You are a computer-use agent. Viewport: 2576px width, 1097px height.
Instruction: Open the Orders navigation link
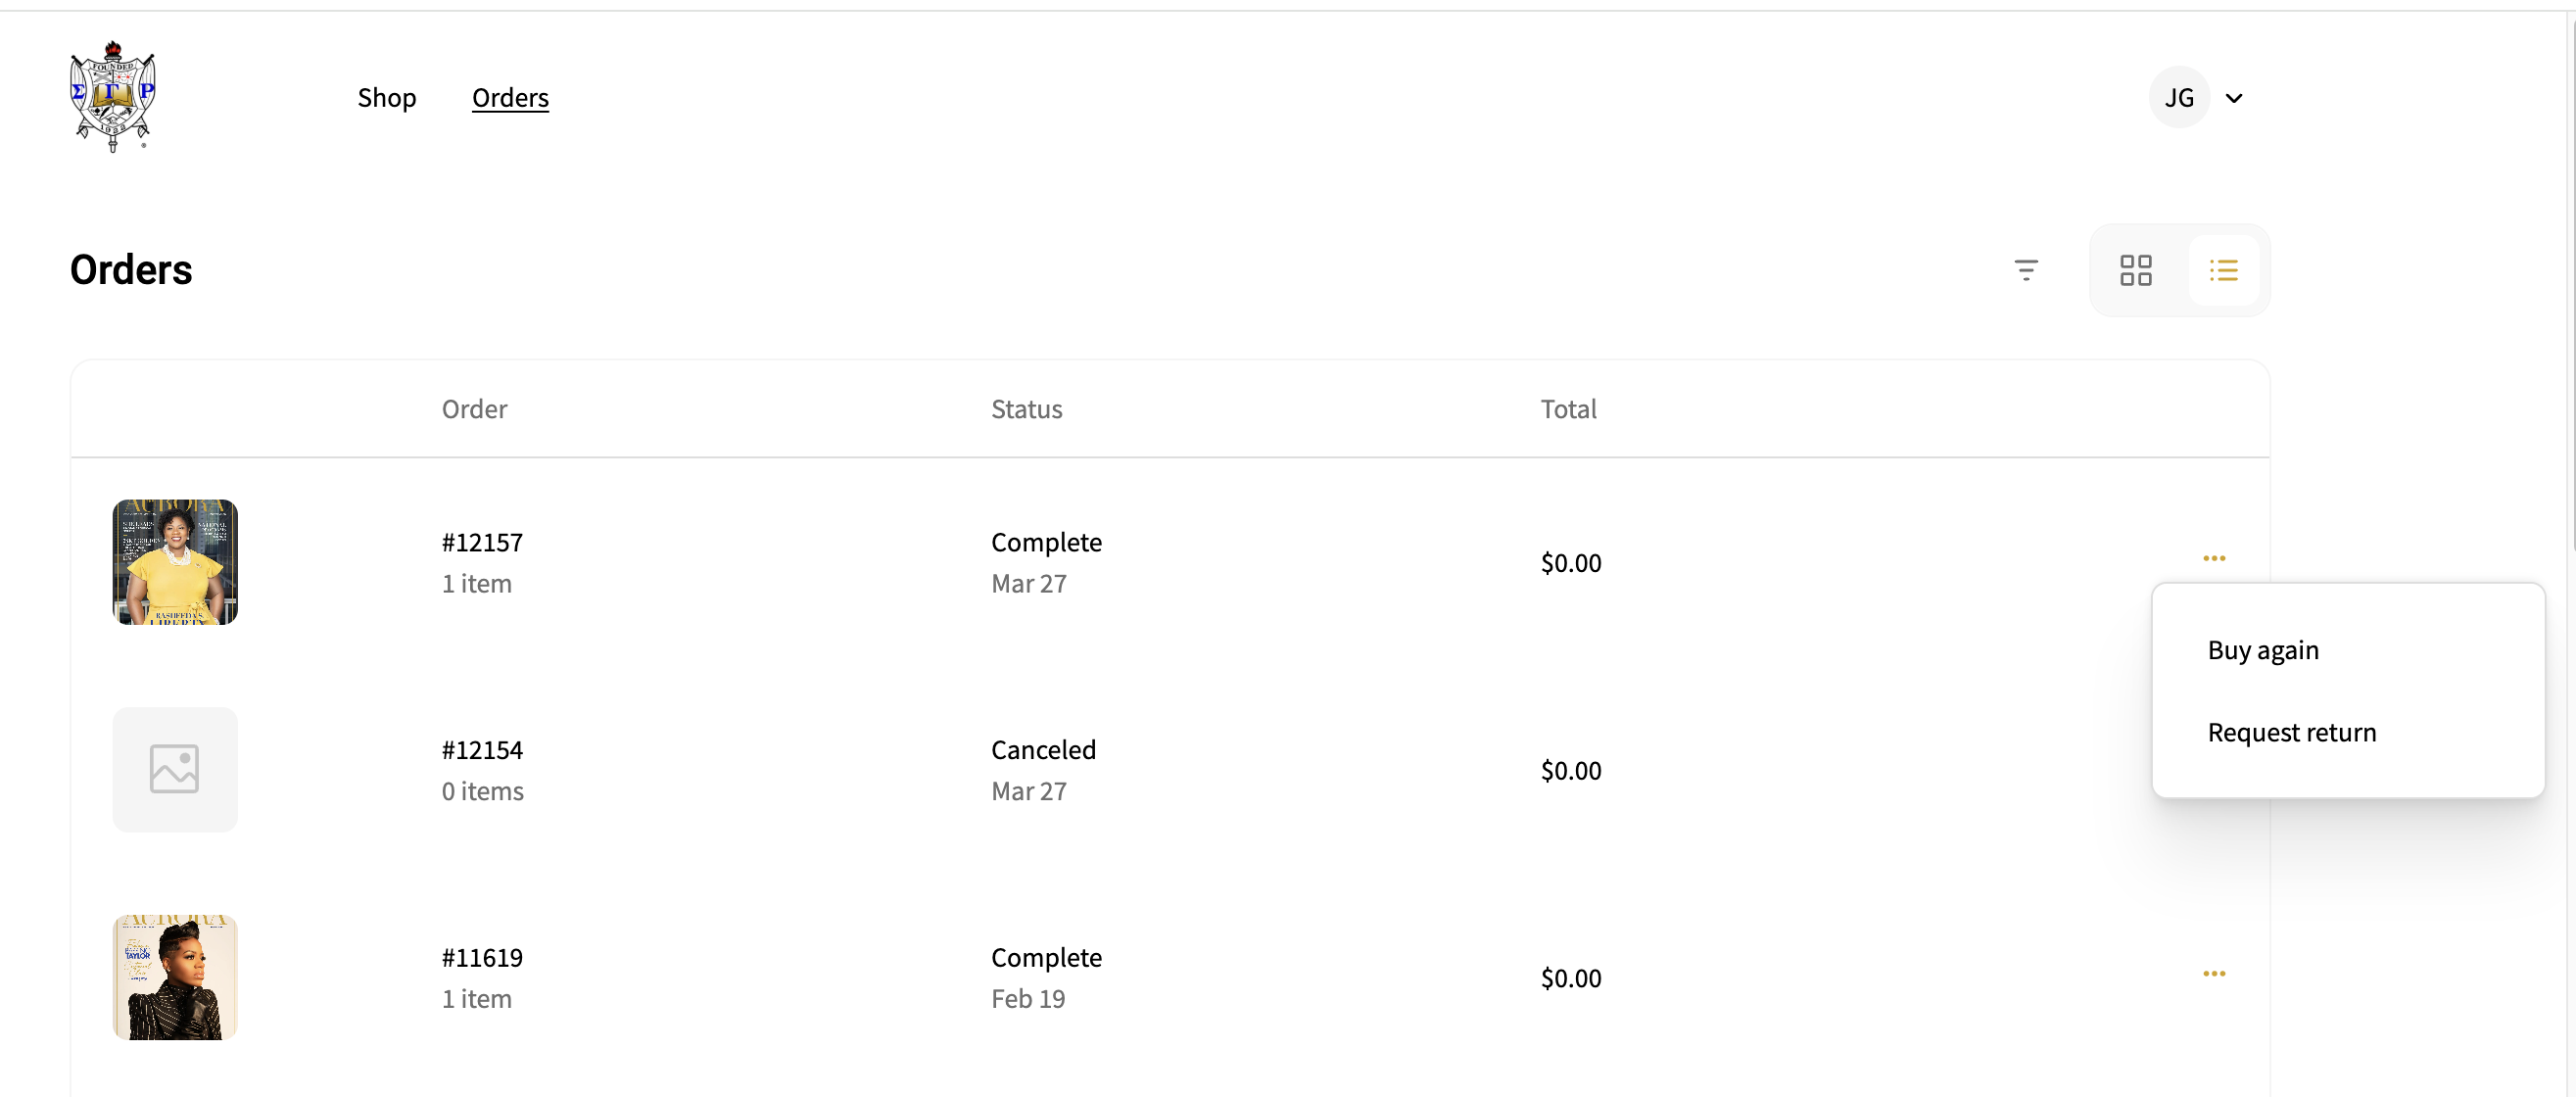(x=510, y=97)
